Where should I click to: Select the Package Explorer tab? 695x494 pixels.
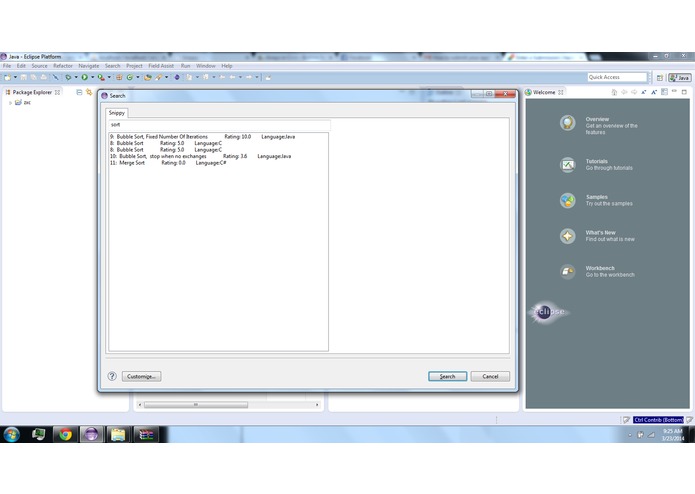pyautogui.click(x=32, y=92)
